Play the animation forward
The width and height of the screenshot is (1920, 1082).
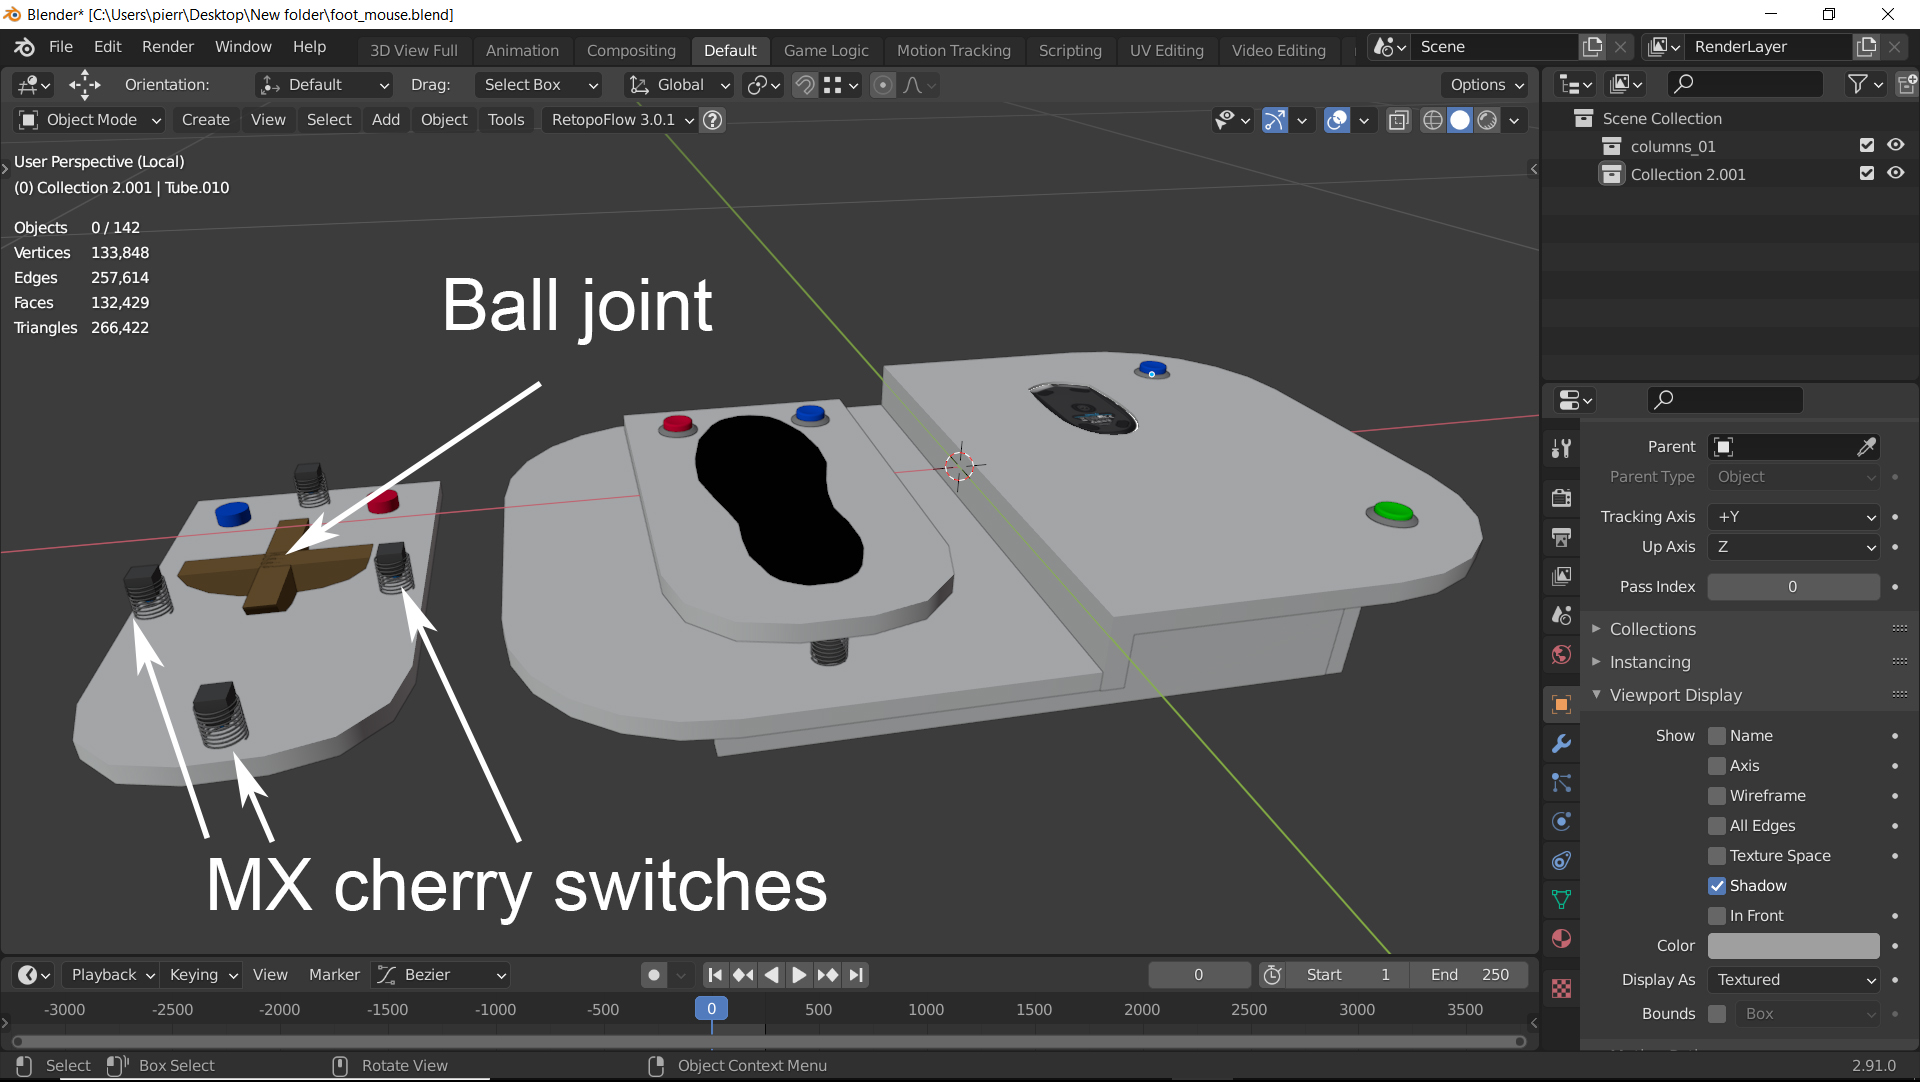tap(799, 975)
